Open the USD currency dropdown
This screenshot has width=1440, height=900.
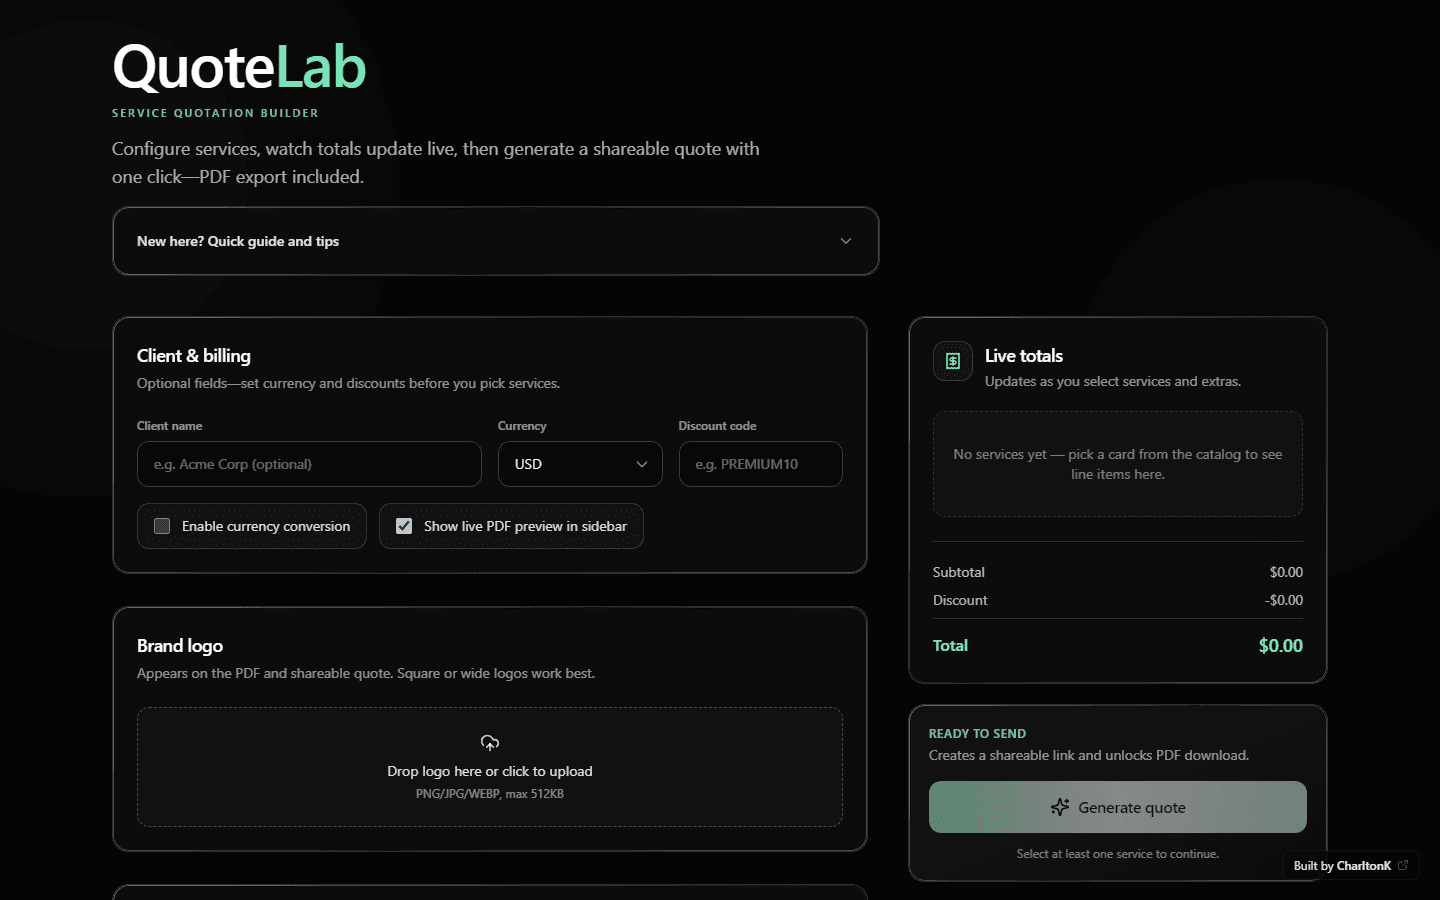[580, 464]
